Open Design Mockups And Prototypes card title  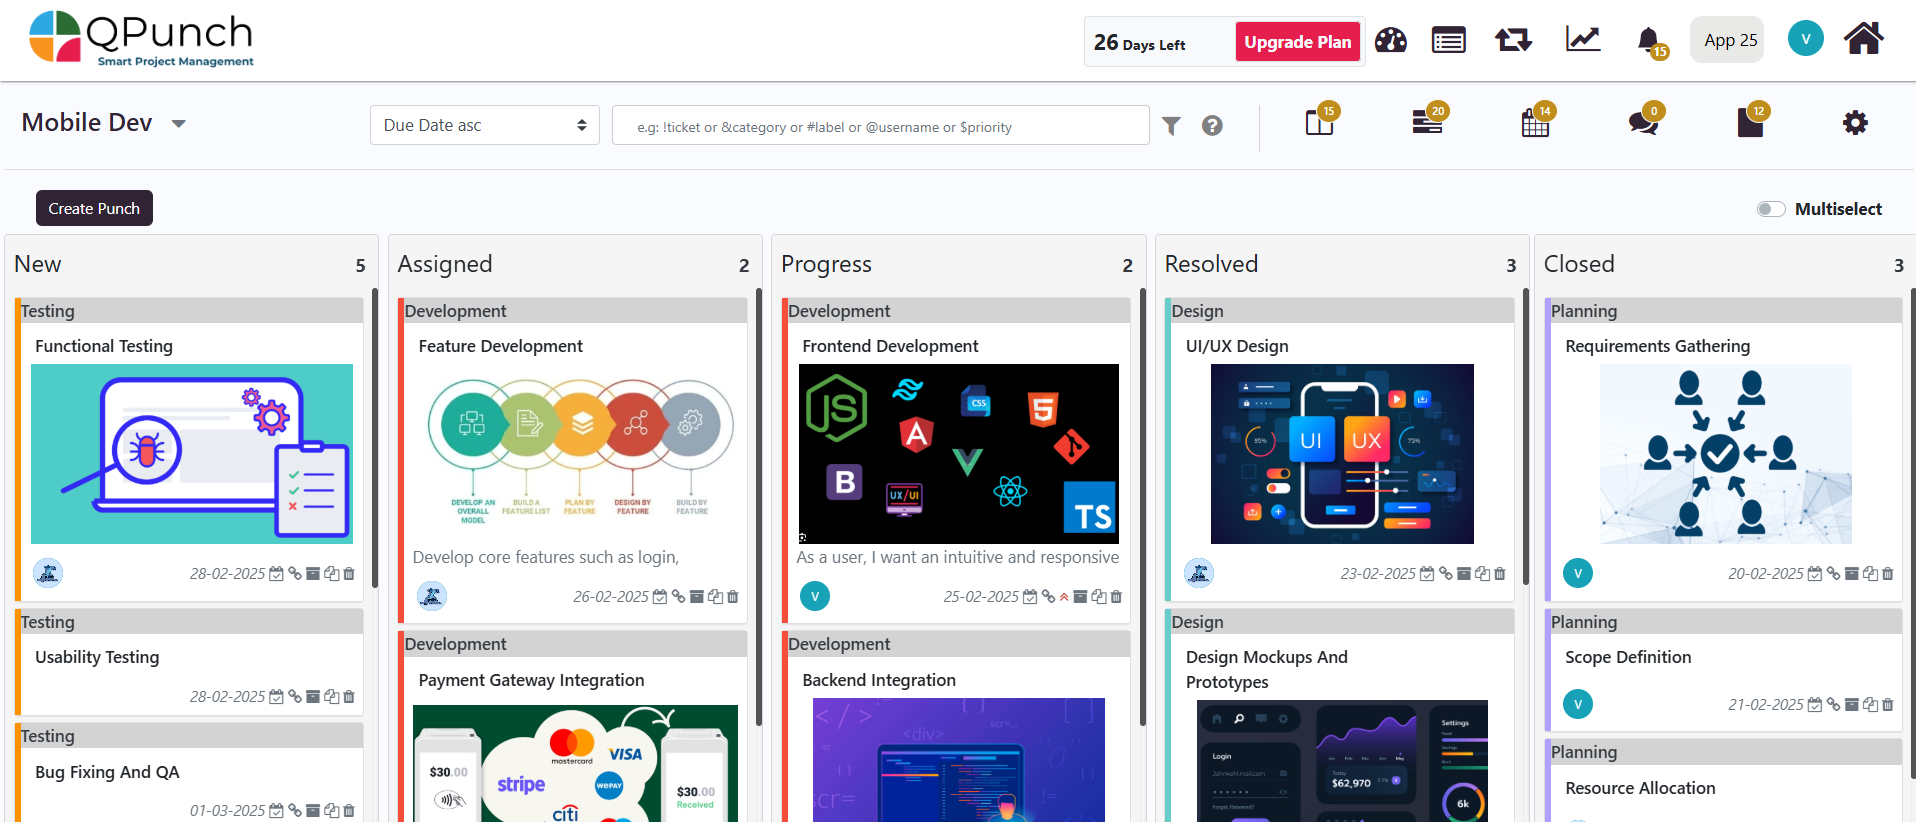[1267, 669]
